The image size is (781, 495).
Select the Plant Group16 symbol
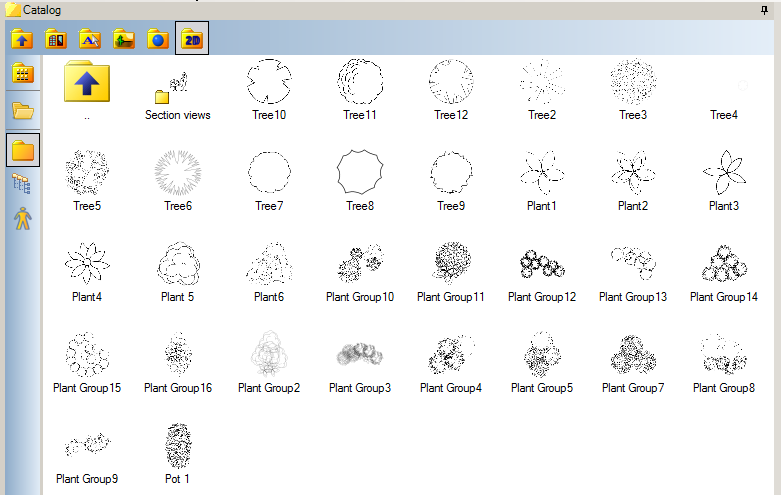coord(178,354)
